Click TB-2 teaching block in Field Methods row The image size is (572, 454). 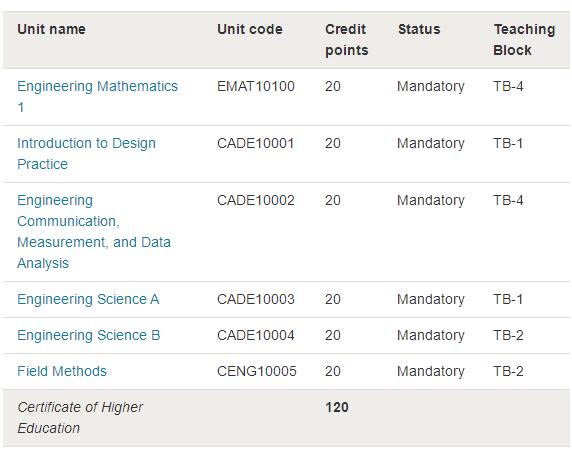coord(508,371)
